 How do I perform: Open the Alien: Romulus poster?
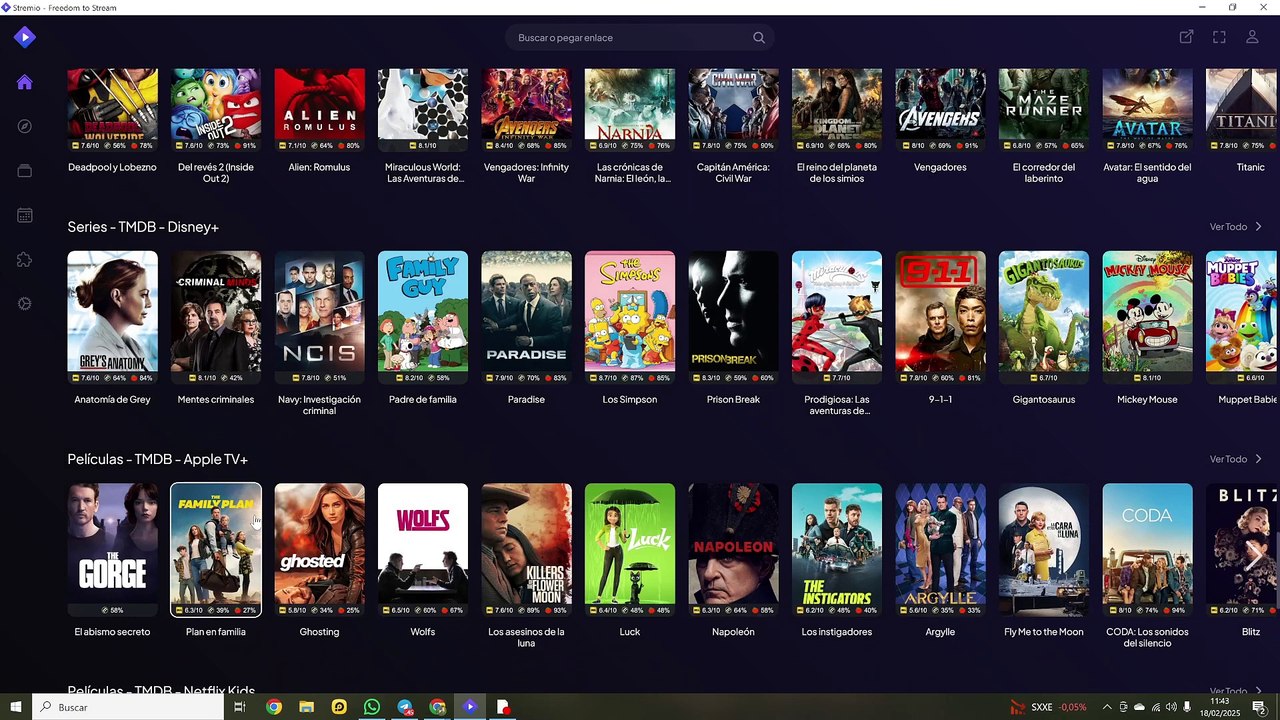click(319, 110)
